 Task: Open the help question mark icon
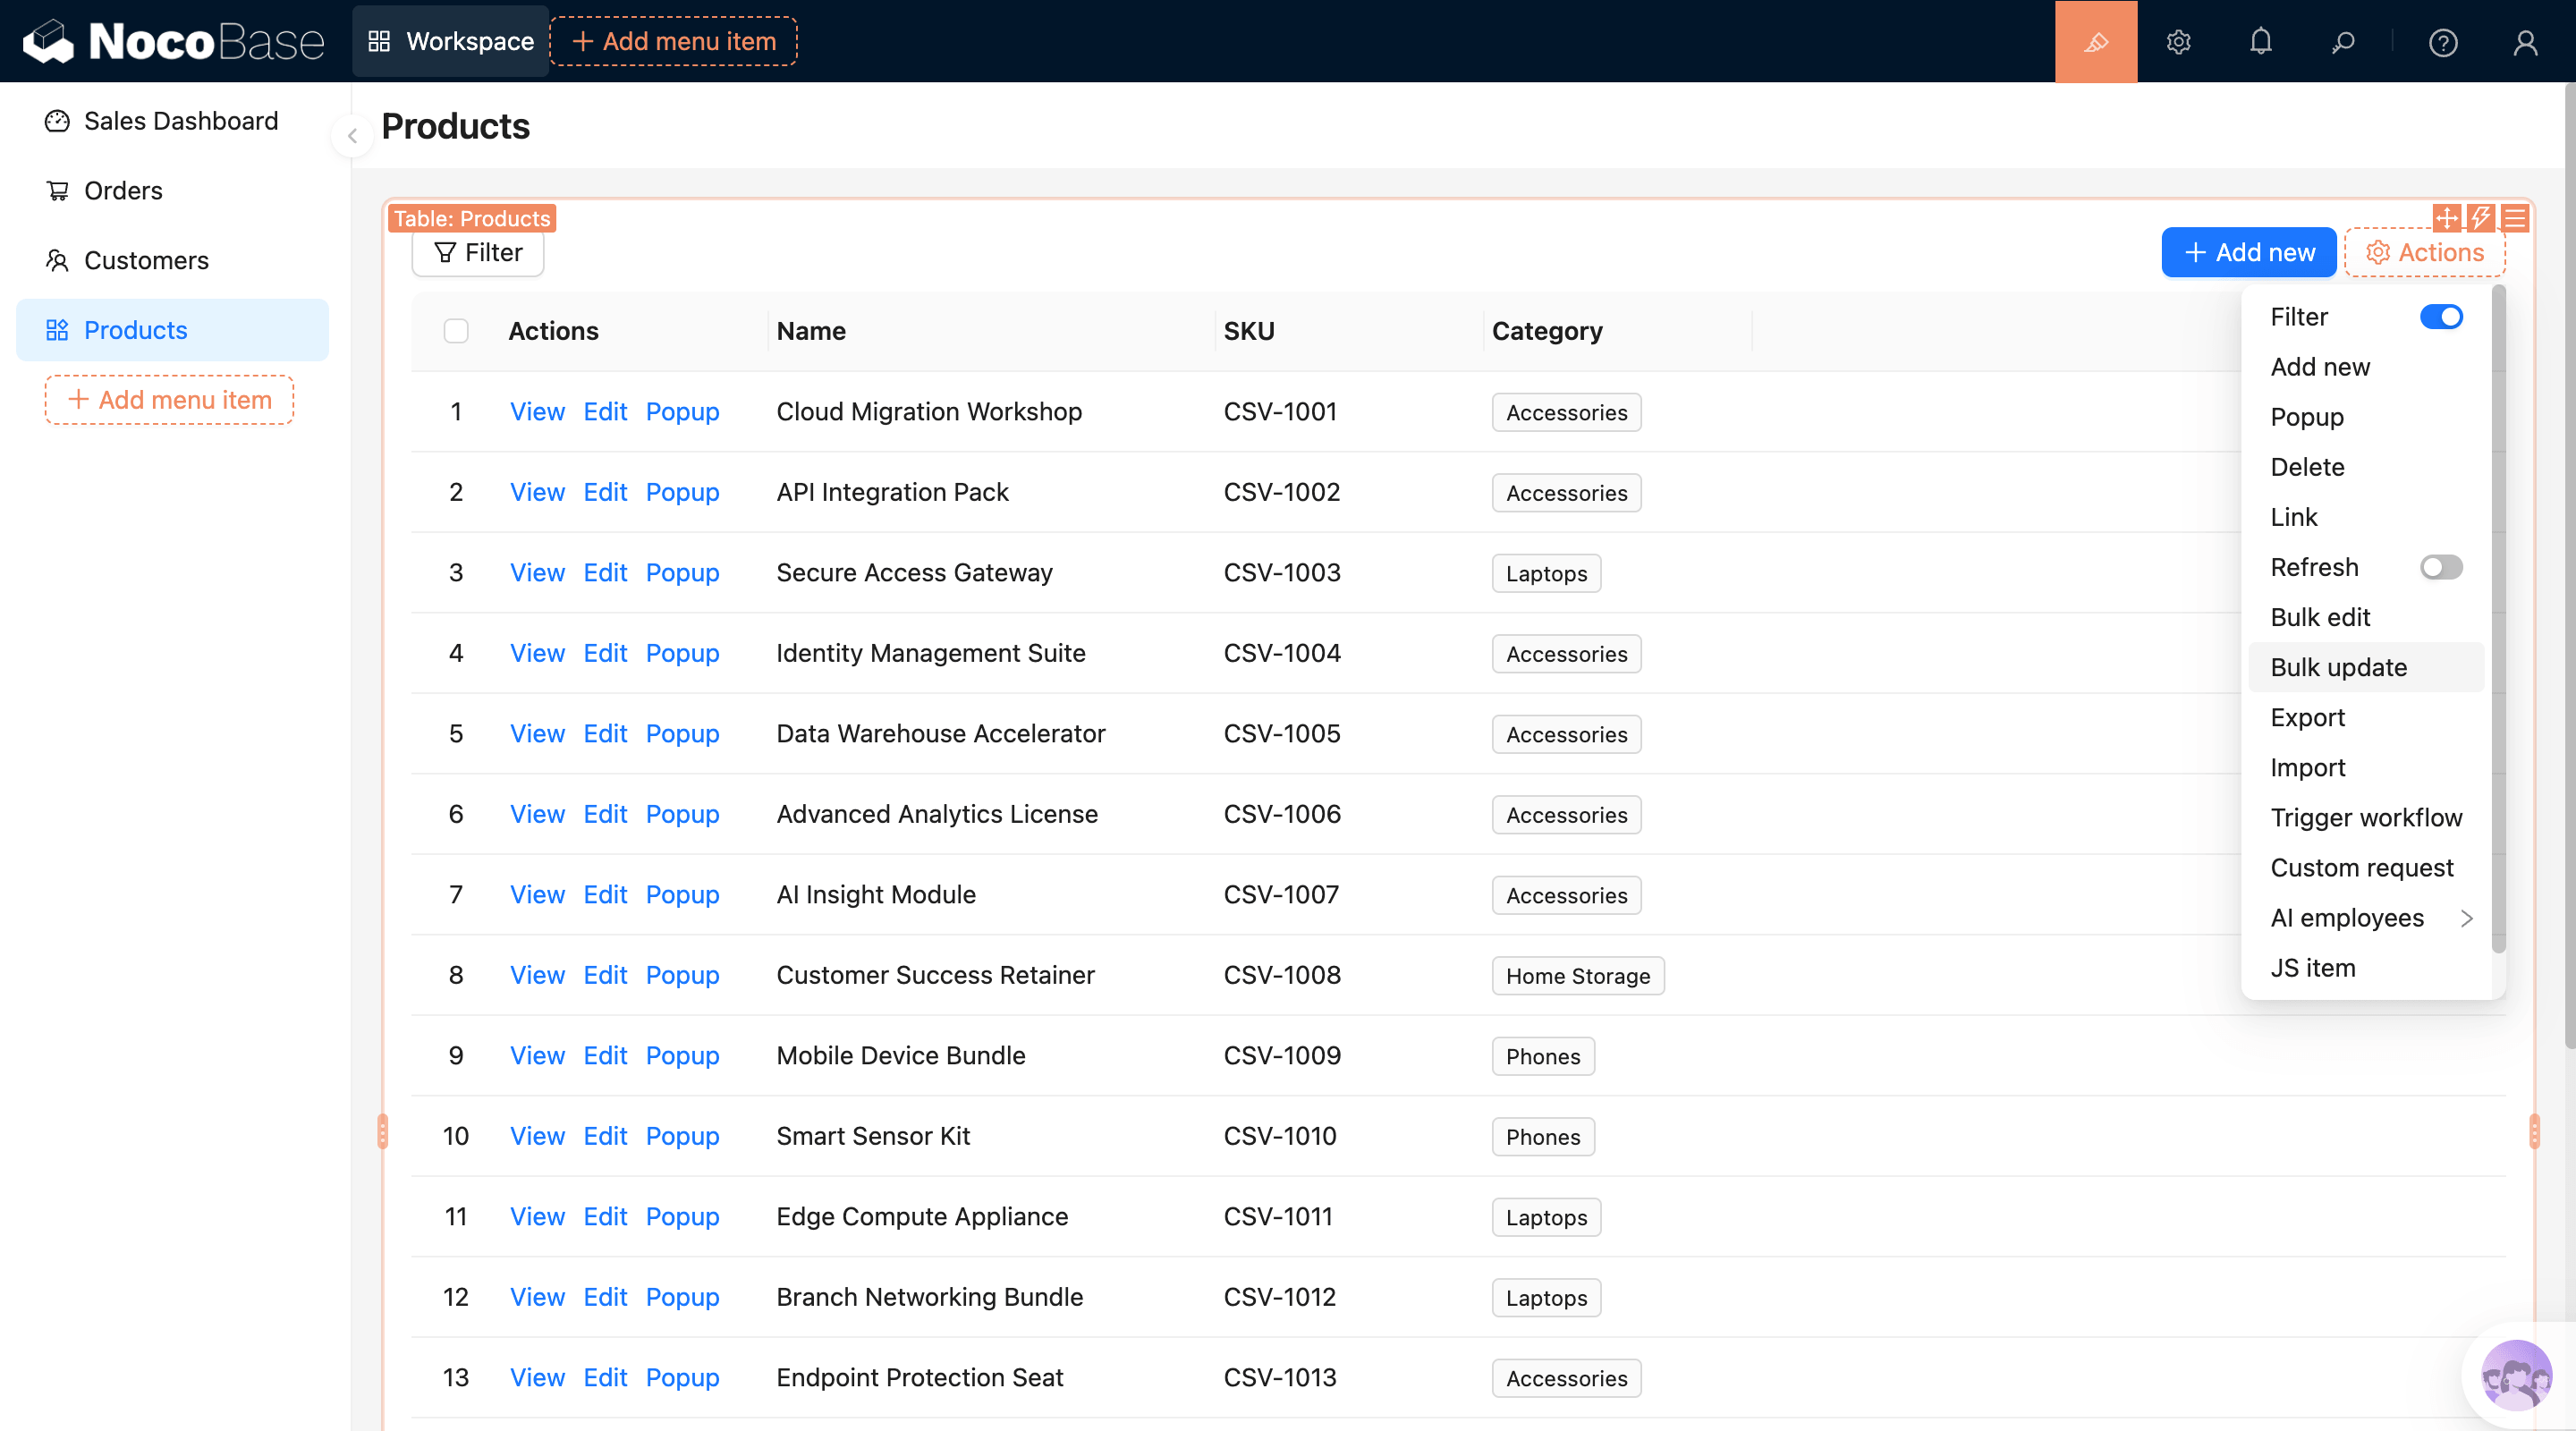pos(2442,42)
